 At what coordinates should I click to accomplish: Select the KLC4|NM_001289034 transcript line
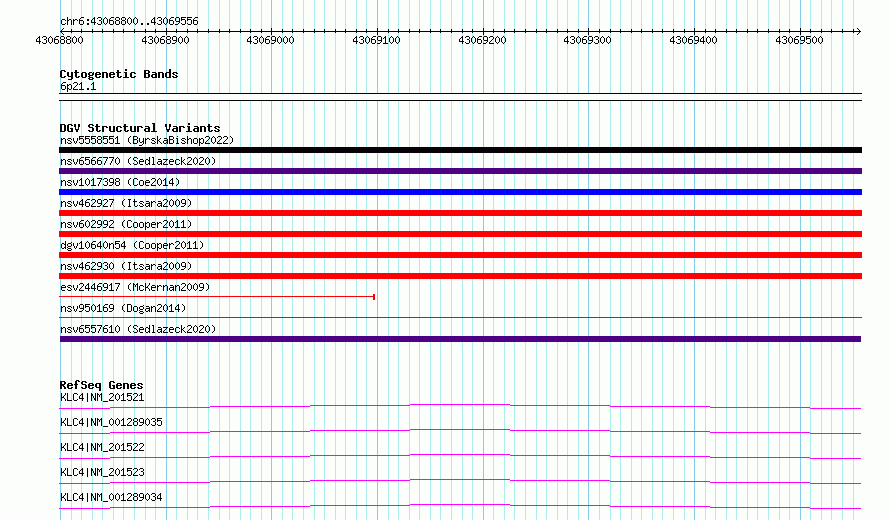coord(460,506)
